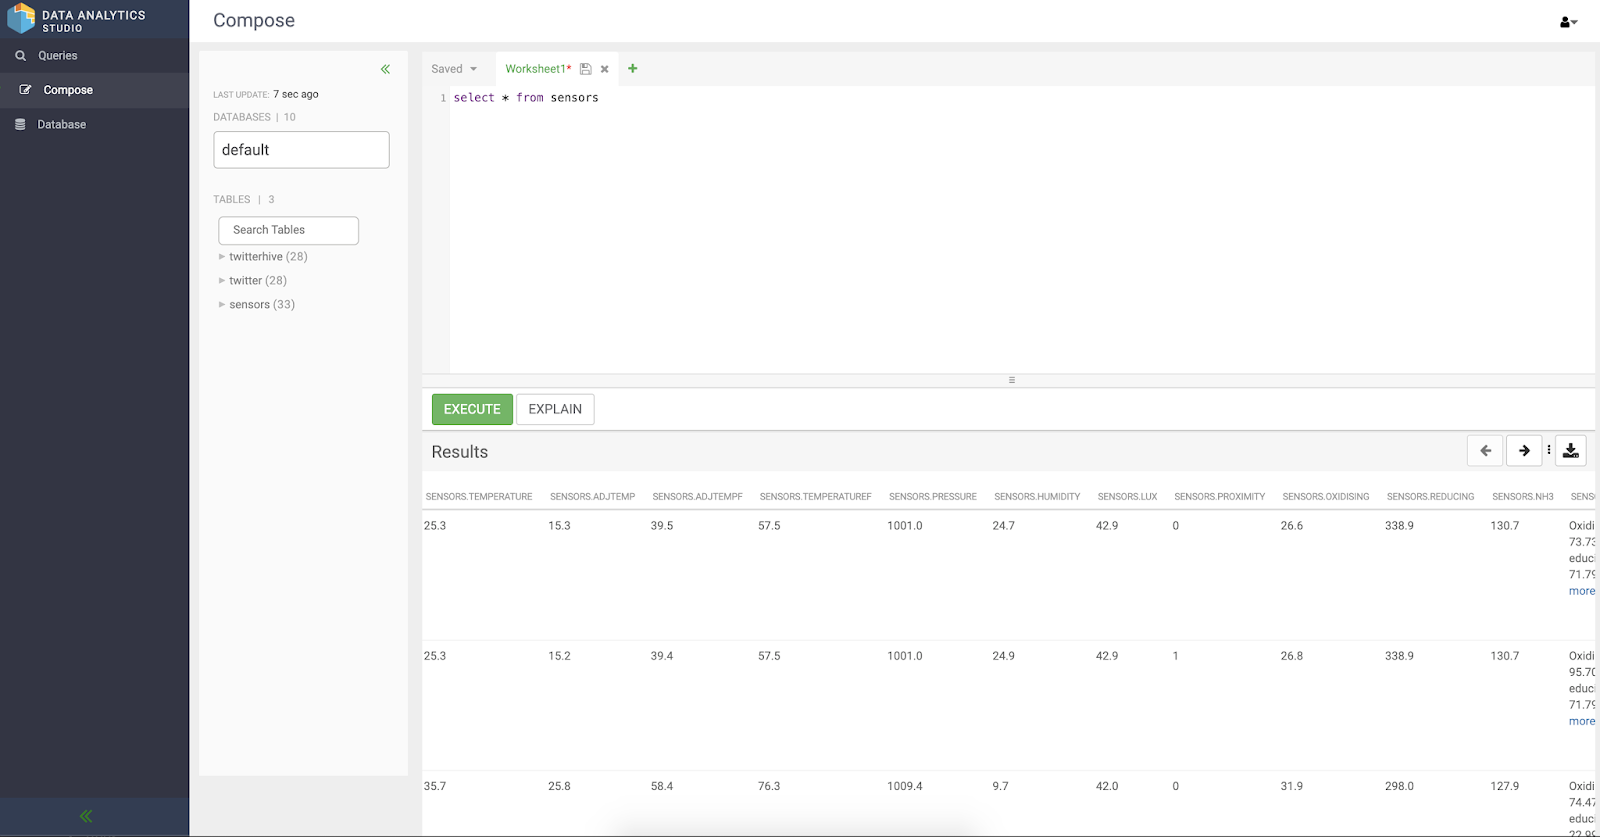1600x837 pixels.
Task: Open the Queries page in sidebar
Action: click(x=94, y=56)
